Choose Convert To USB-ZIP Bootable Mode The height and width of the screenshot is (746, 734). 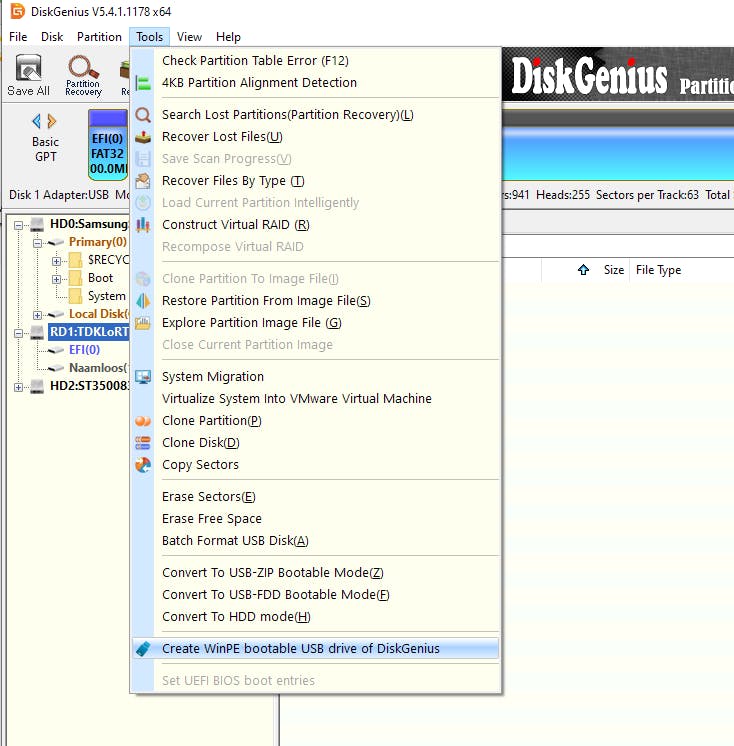pos(316,572)
